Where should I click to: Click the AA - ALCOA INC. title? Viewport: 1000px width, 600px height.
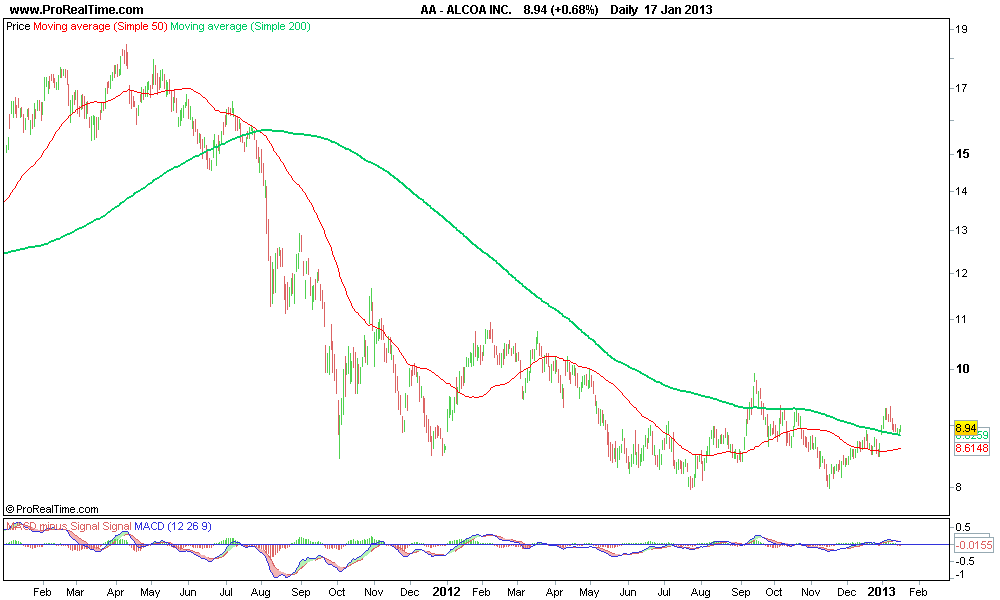(x=466, y=10)
